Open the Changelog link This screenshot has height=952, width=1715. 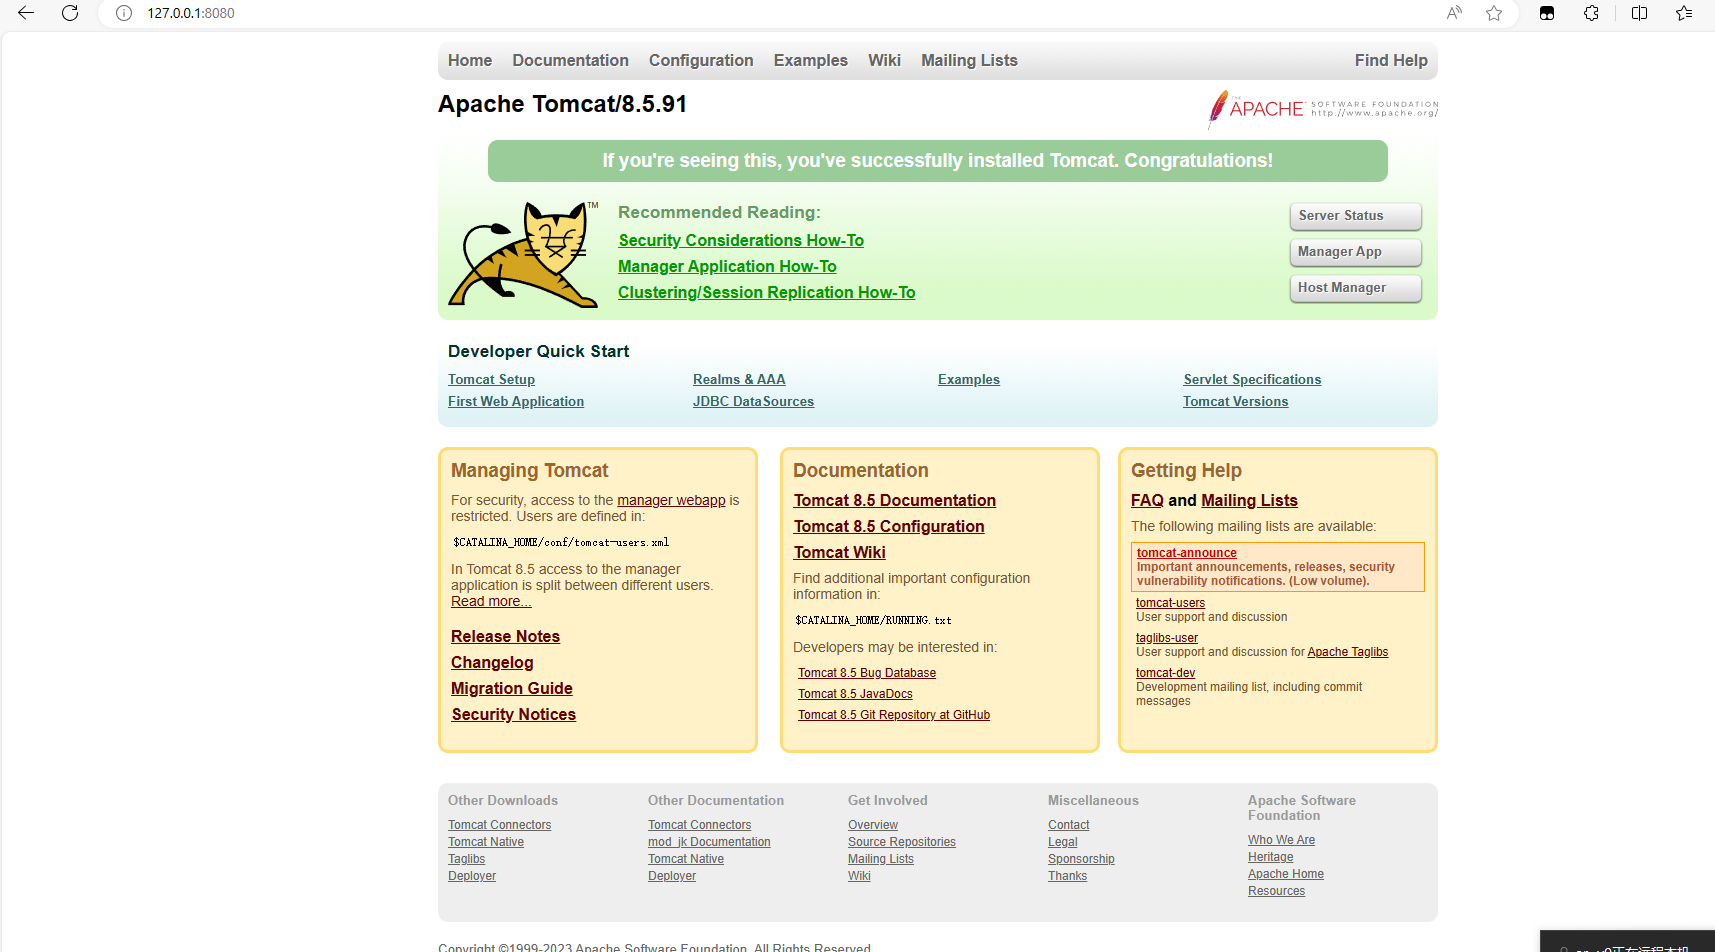[492, 662]
